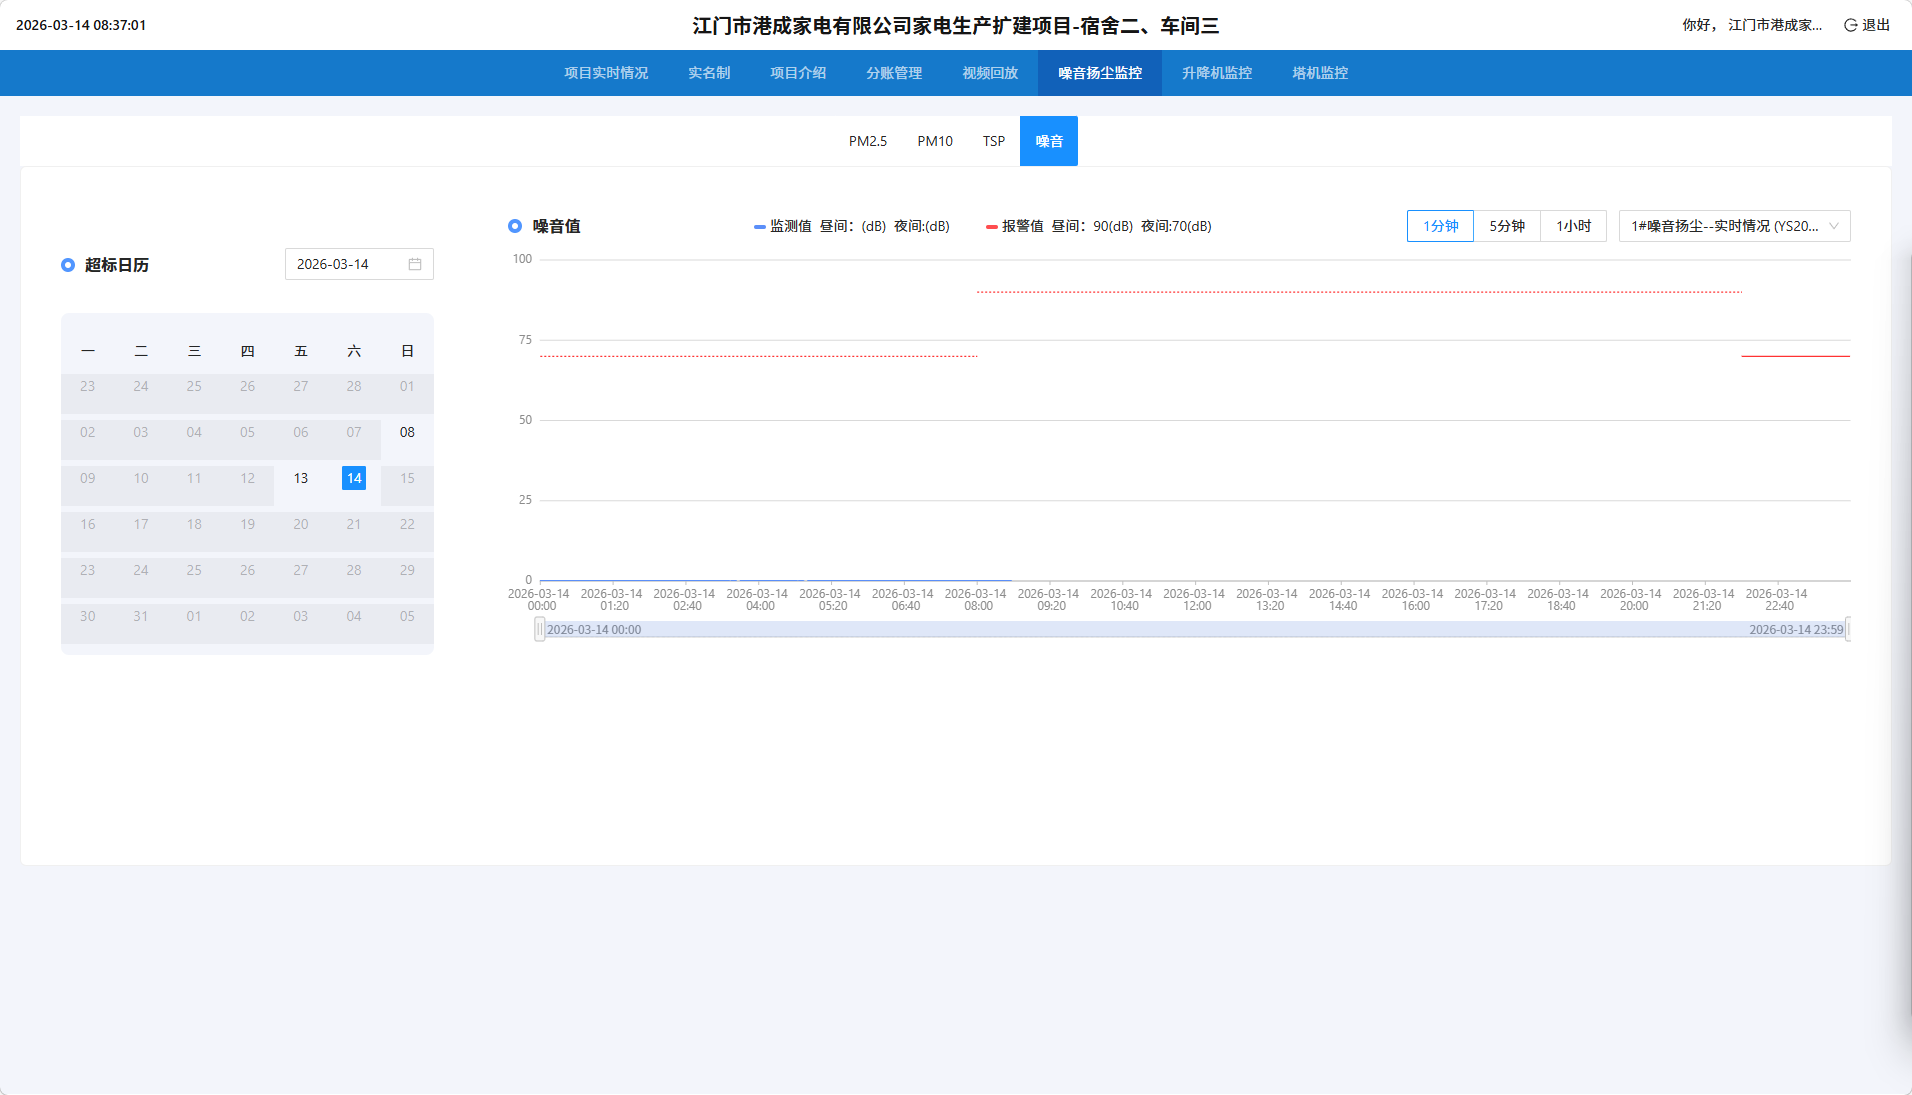
Task: Click the red 报警值 legend marker
Action: tap(992, 227)
